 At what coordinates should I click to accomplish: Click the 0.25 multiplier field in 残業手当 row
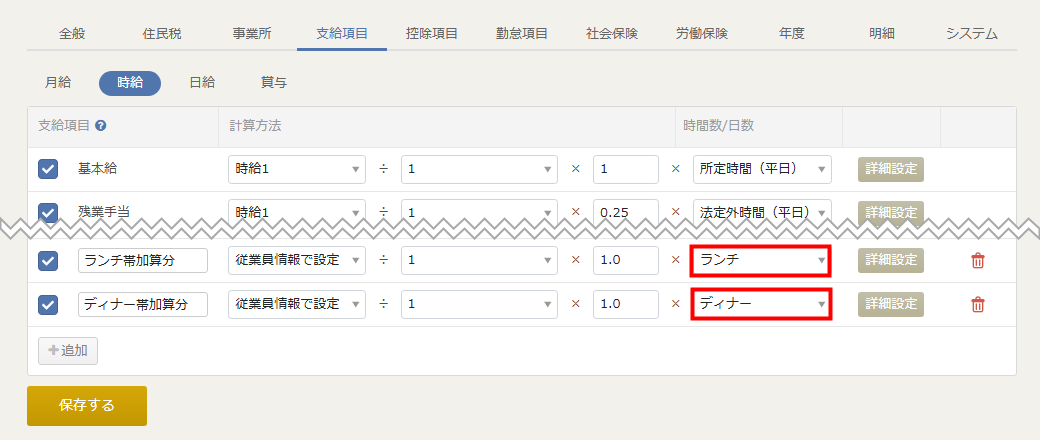click(x=625, y=213)
